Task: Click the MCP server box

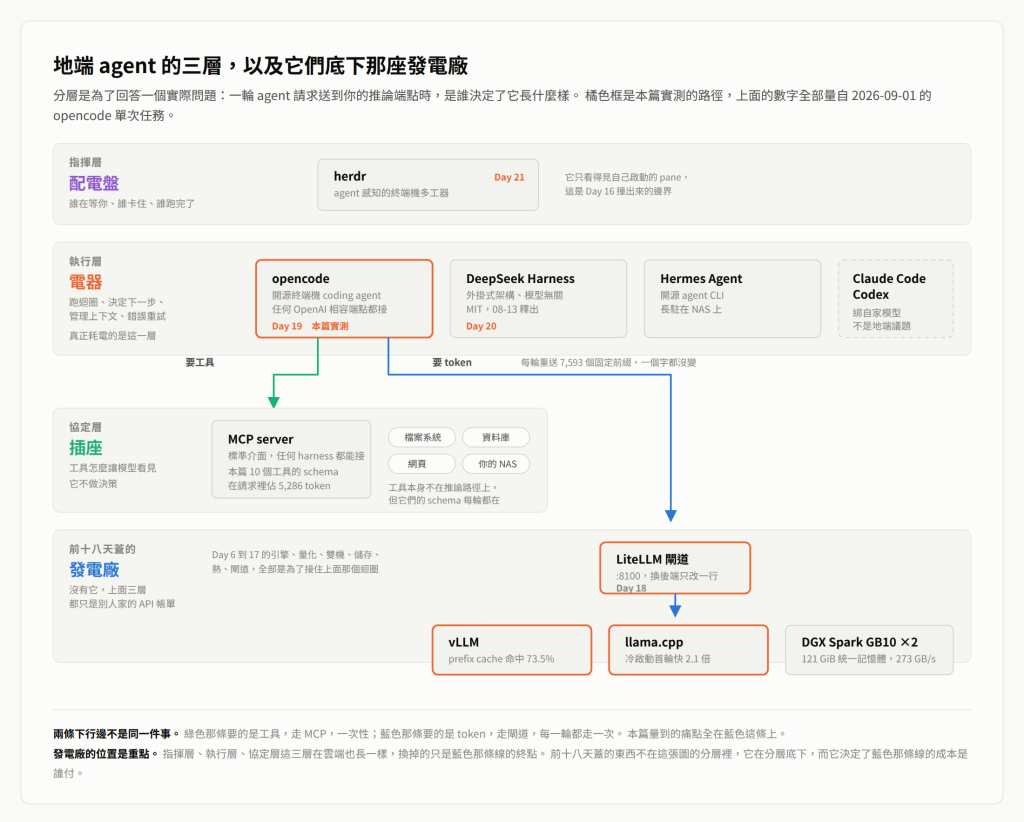Action: (x=291, y=460)
